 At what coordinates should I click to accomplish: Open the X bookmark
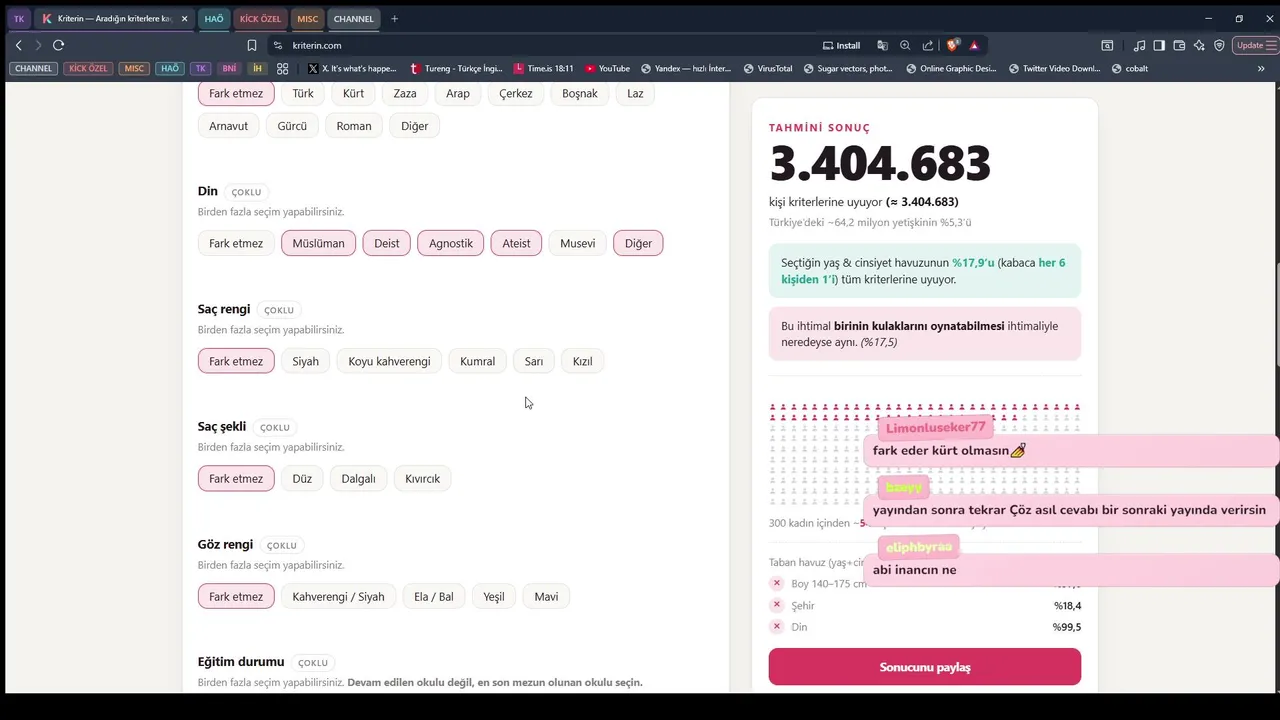(x=352, y=69)
